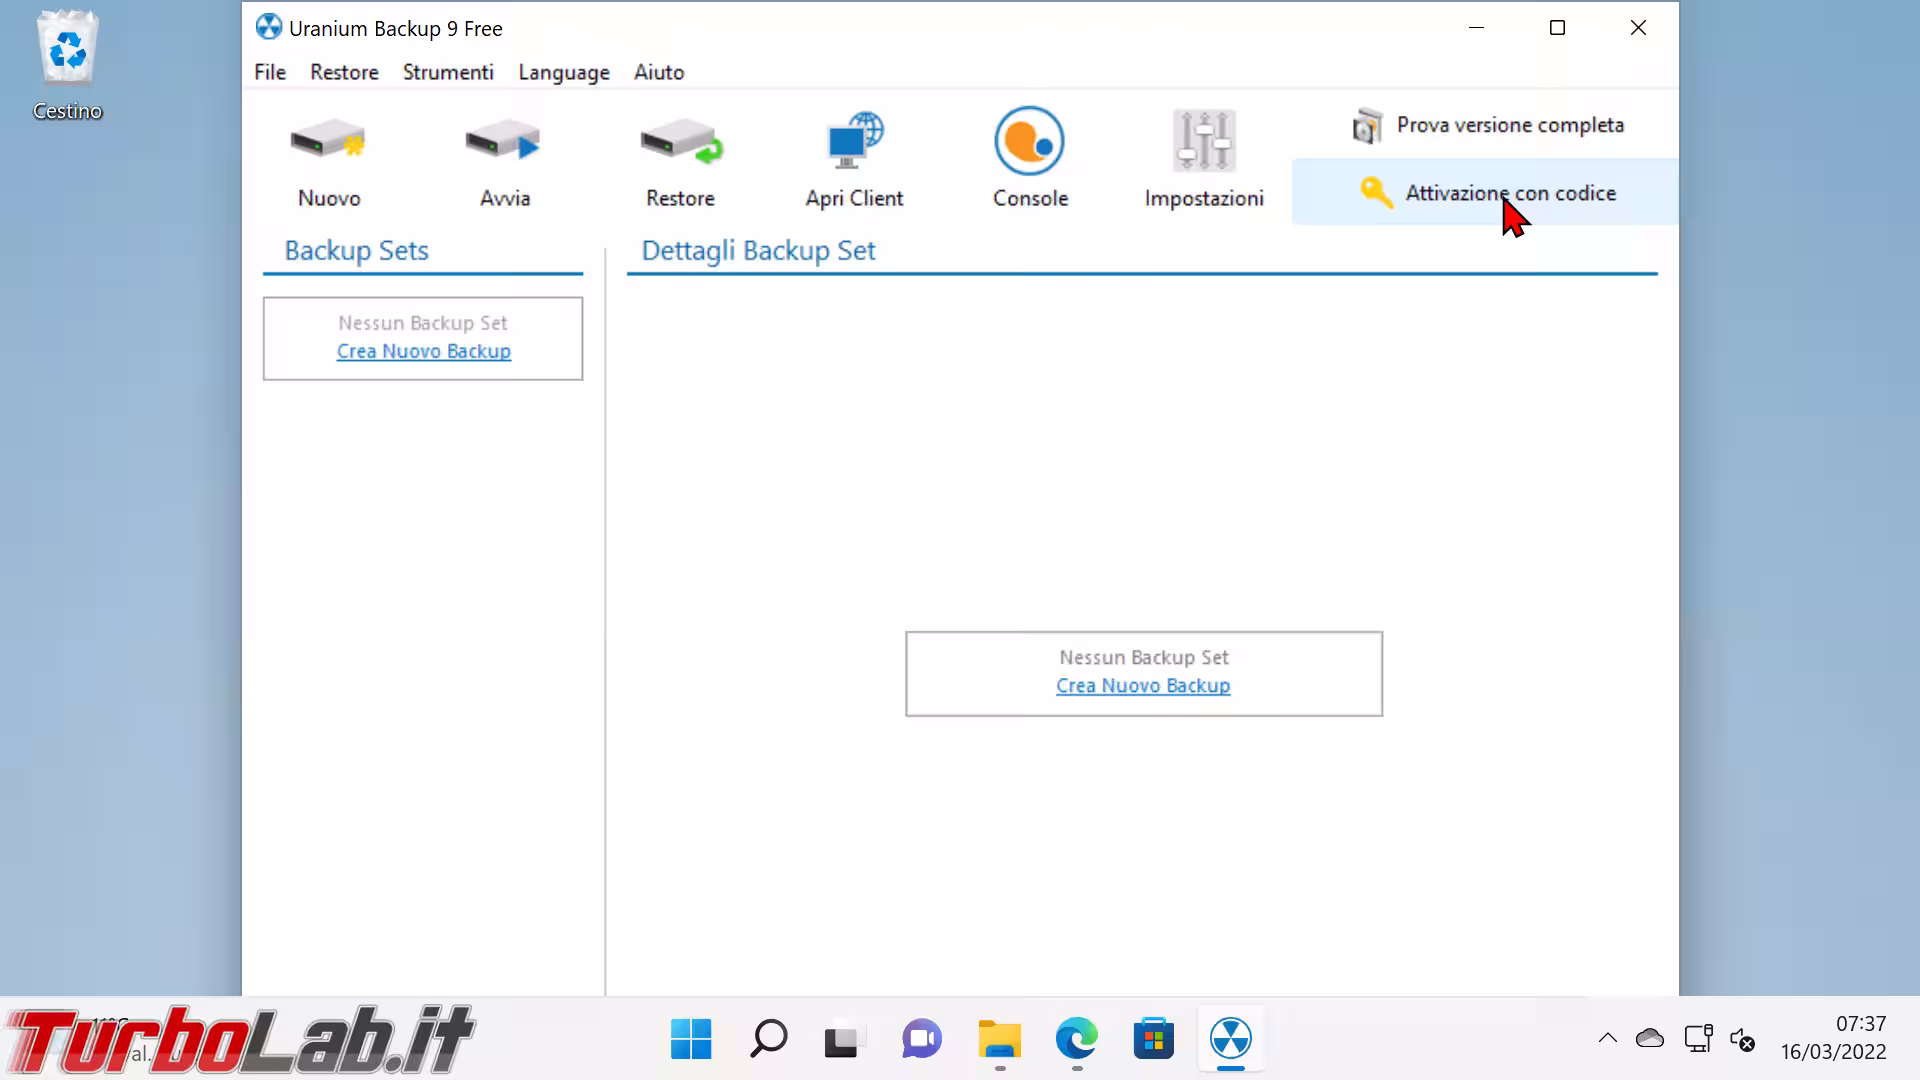Click Attivazione con codice key button

click(x=1488, y=192)
